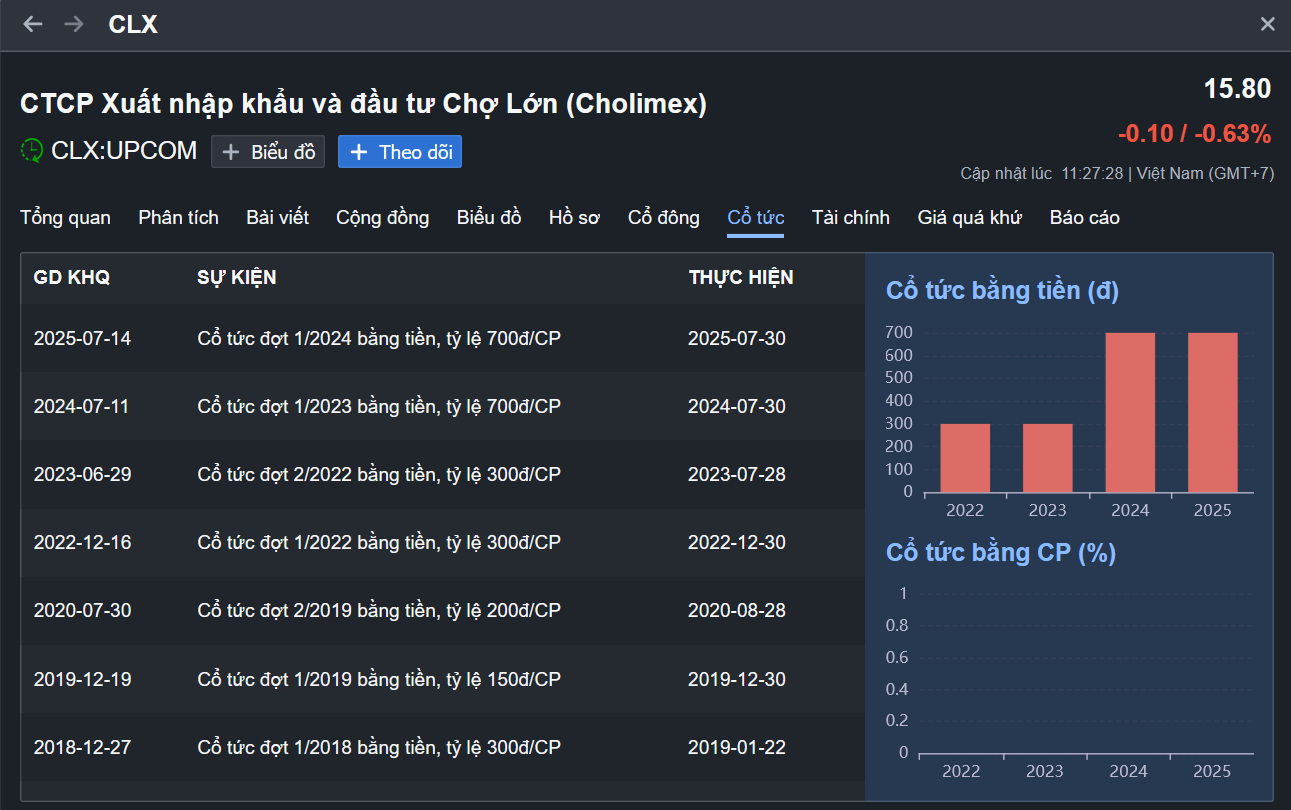Viewport: 1291px width, 810px height.
Task: Select payment date 2019-01-22
Action: pyautogui.click(x=737, y=748)
